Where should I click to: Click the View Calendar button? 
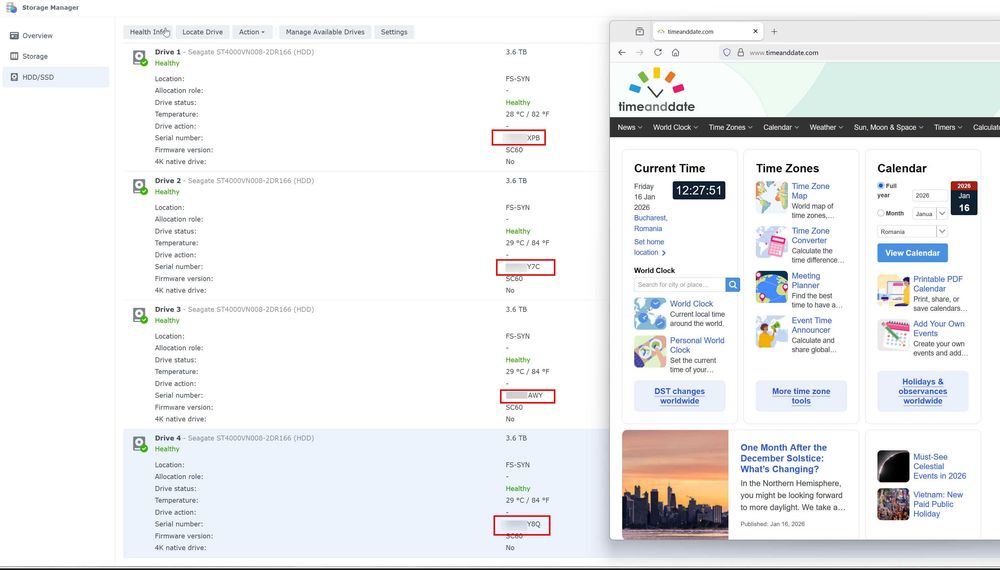[x=913, y=253]
